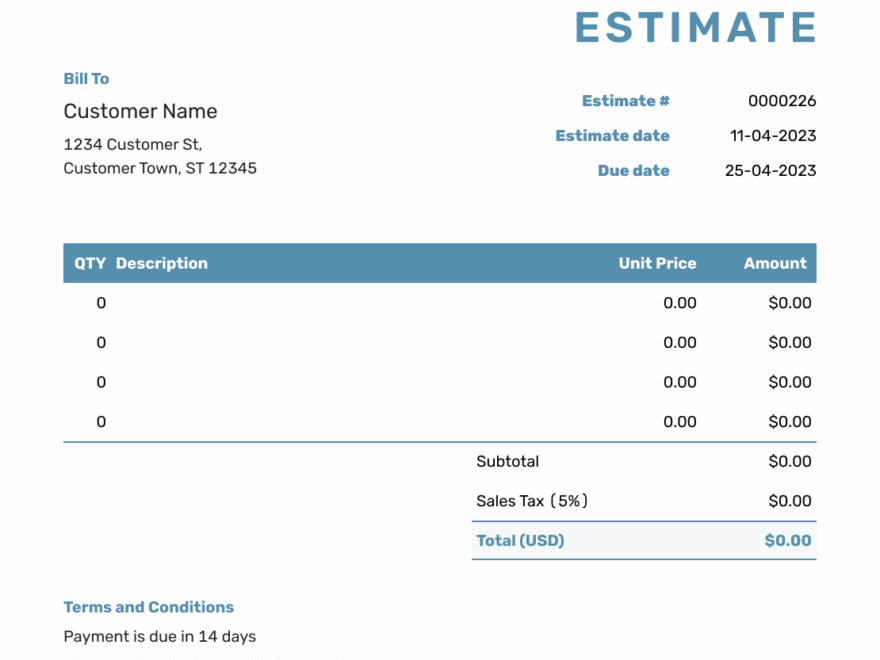The height and width of the screenshot is (660, 880).
Task: Click the Amount column header
Action: [x=774, y=263]
